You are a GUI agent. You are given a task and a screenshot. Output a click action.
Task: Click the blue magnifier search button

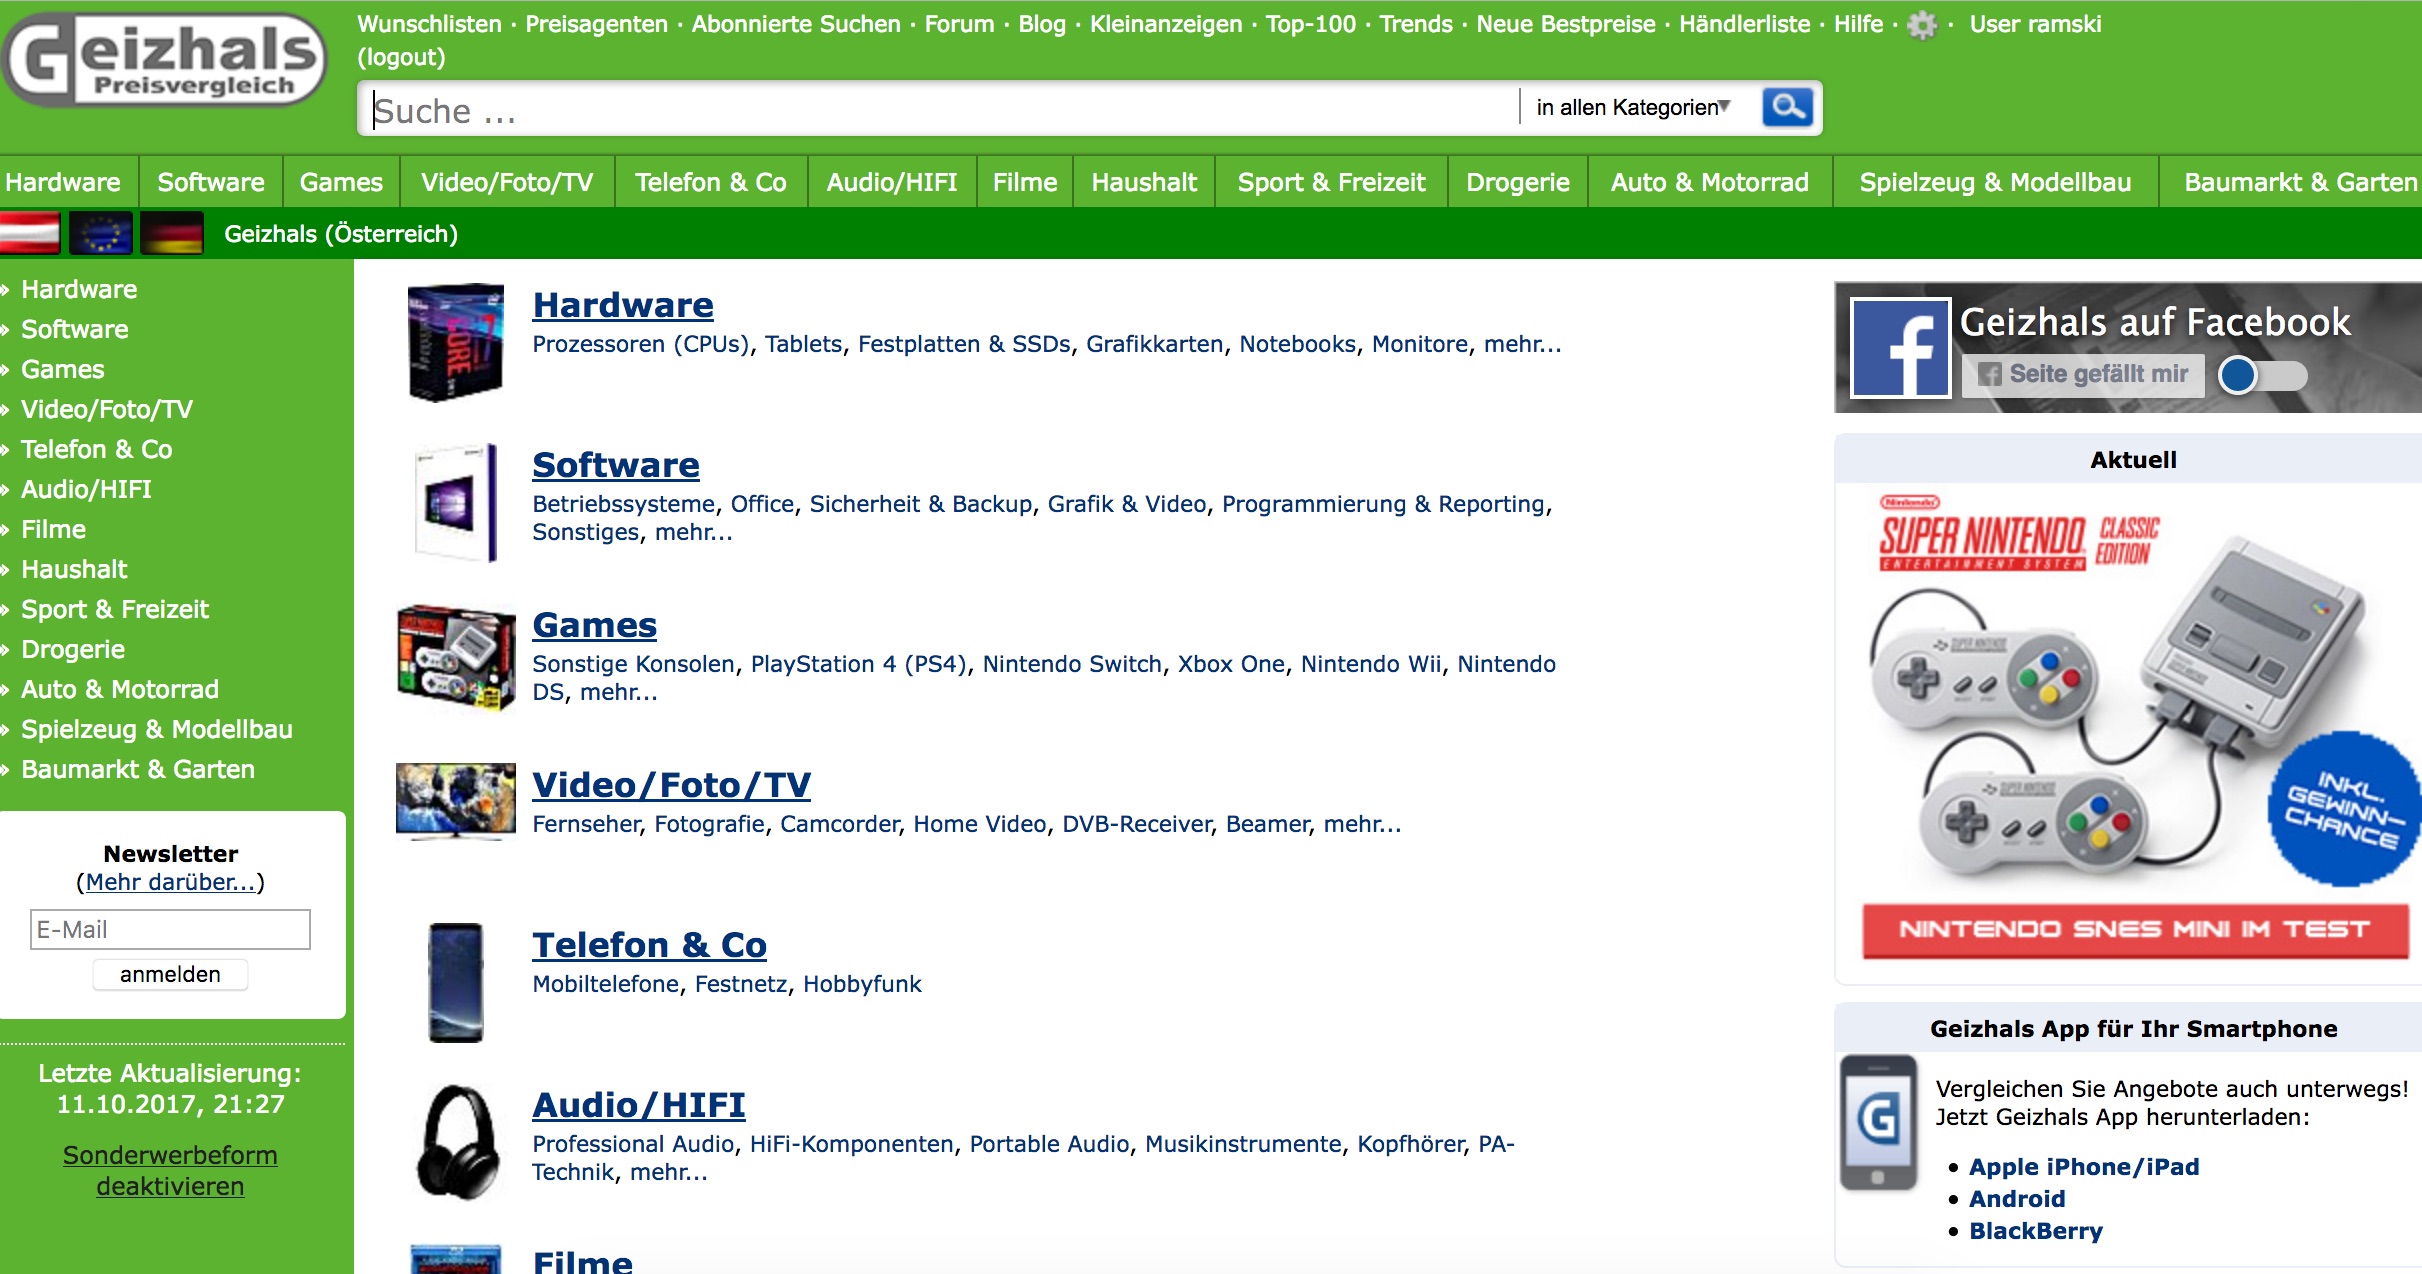click(x=1787, y=107)
